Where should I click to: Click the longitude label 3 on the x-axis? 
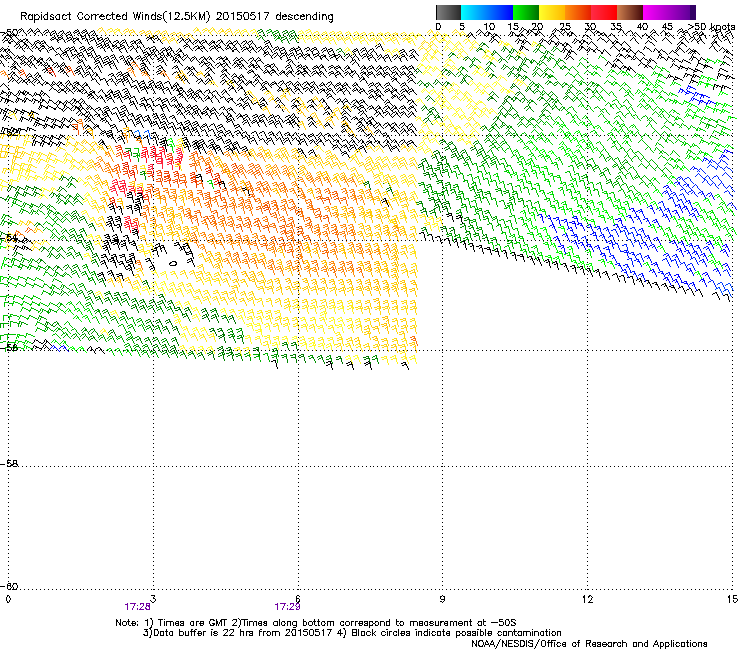click(x=153, y=599)
